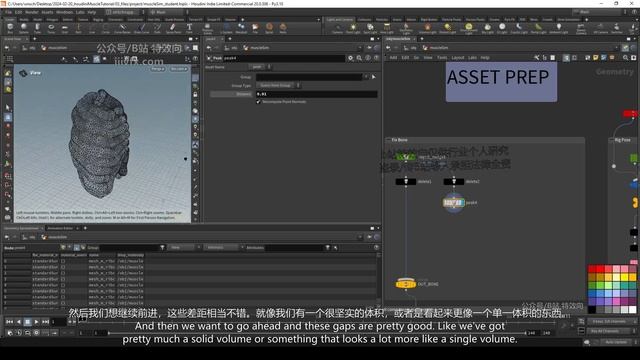Toggle material_override checkbox in row 5
This screenshot has width=640, height=360.
pos(63,291)
